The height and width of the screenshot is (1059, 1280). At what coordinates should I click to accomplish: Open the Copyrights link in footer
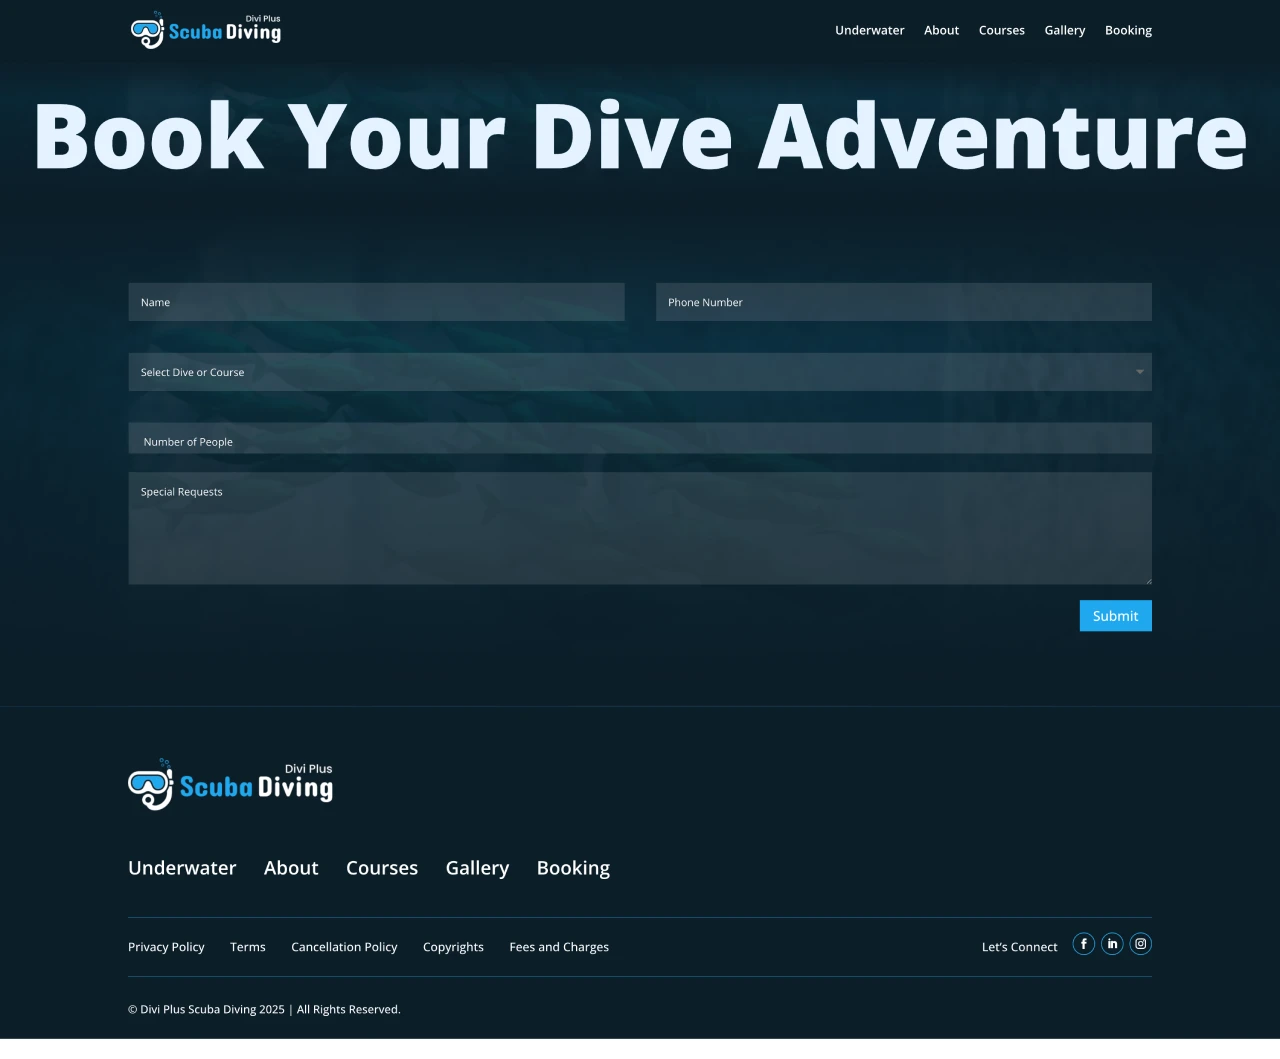(453, 947)
